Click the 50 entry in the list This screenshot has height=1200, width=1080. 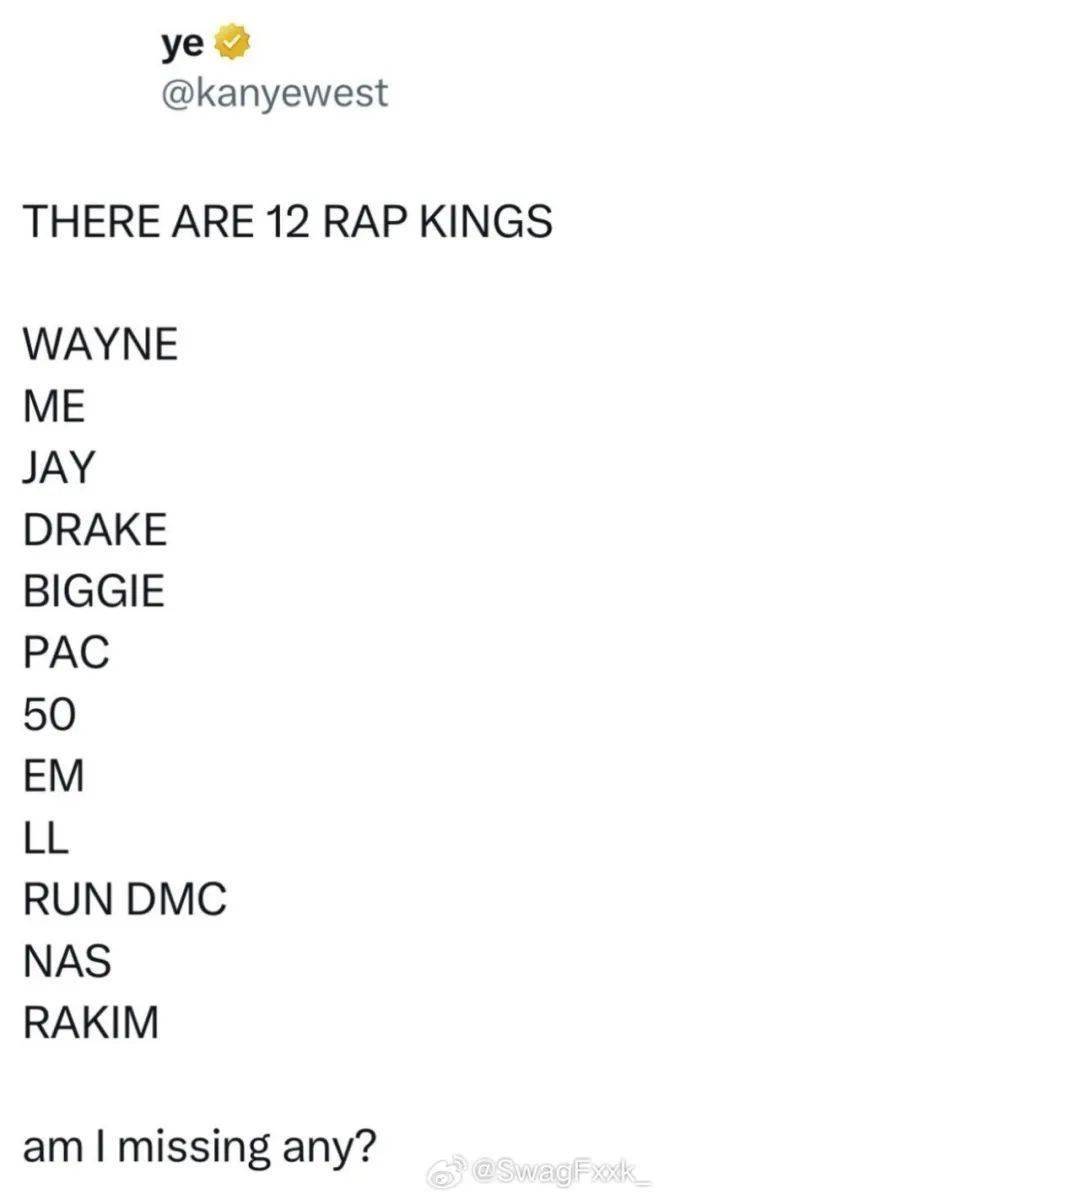[x=49, y=714]
